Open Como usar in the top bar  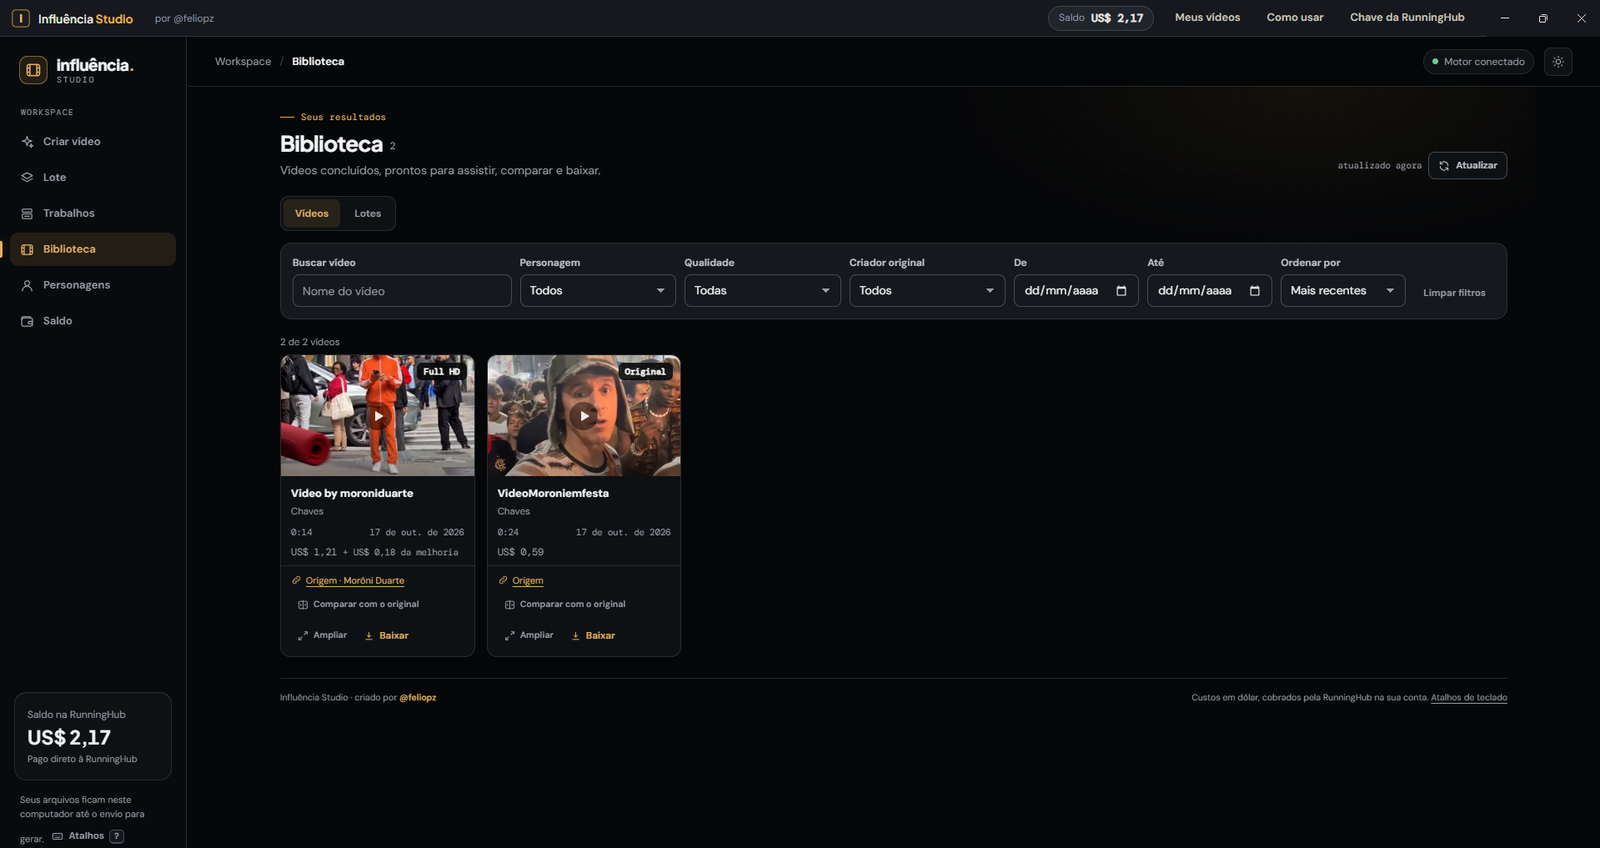click(x=1295, y=18)
